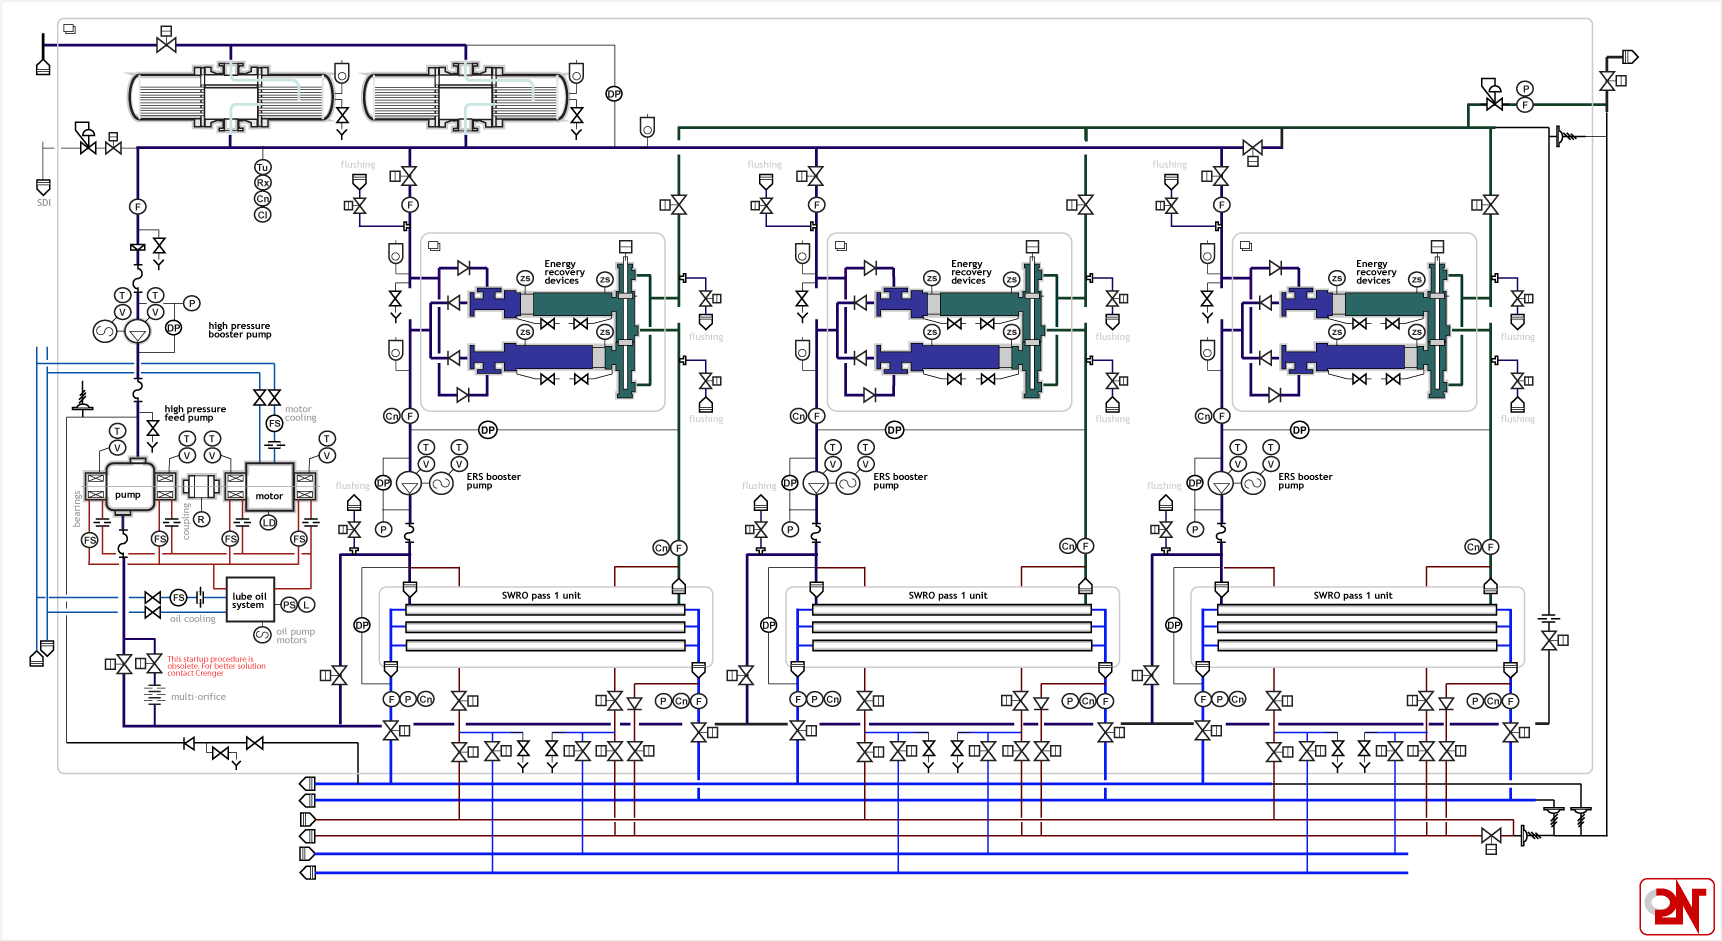Click the rightmost 'SWRO pass 1 unit' label
1722x941 pixels.
(x=1353, y=595)
